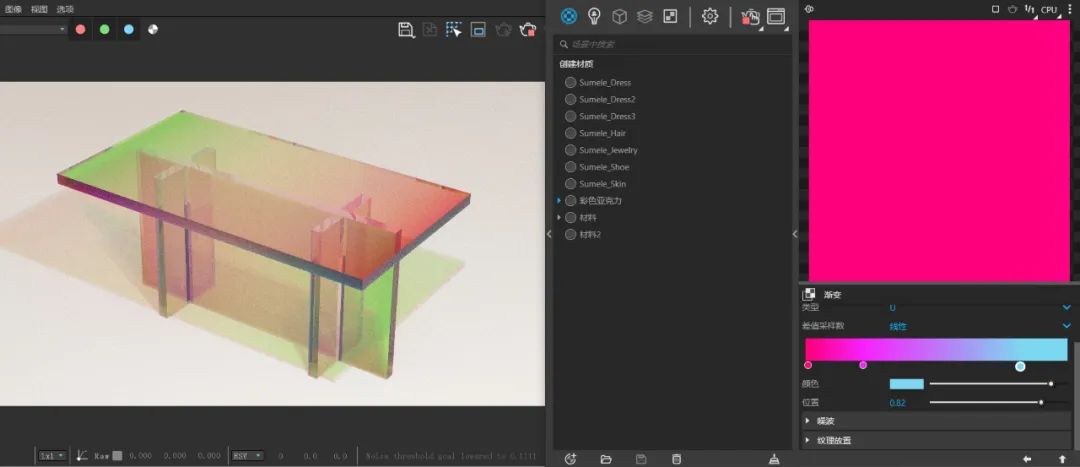Open the Lights tab (bulb icon)
The height and width of the screenshot is (467, 1080).
(594, 16)
